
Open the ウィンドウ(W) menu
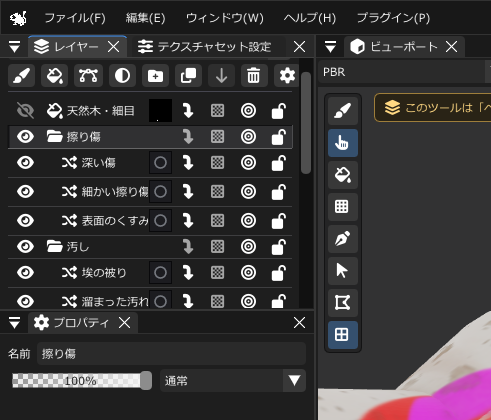pyautogui.click(x=225, y=18)
